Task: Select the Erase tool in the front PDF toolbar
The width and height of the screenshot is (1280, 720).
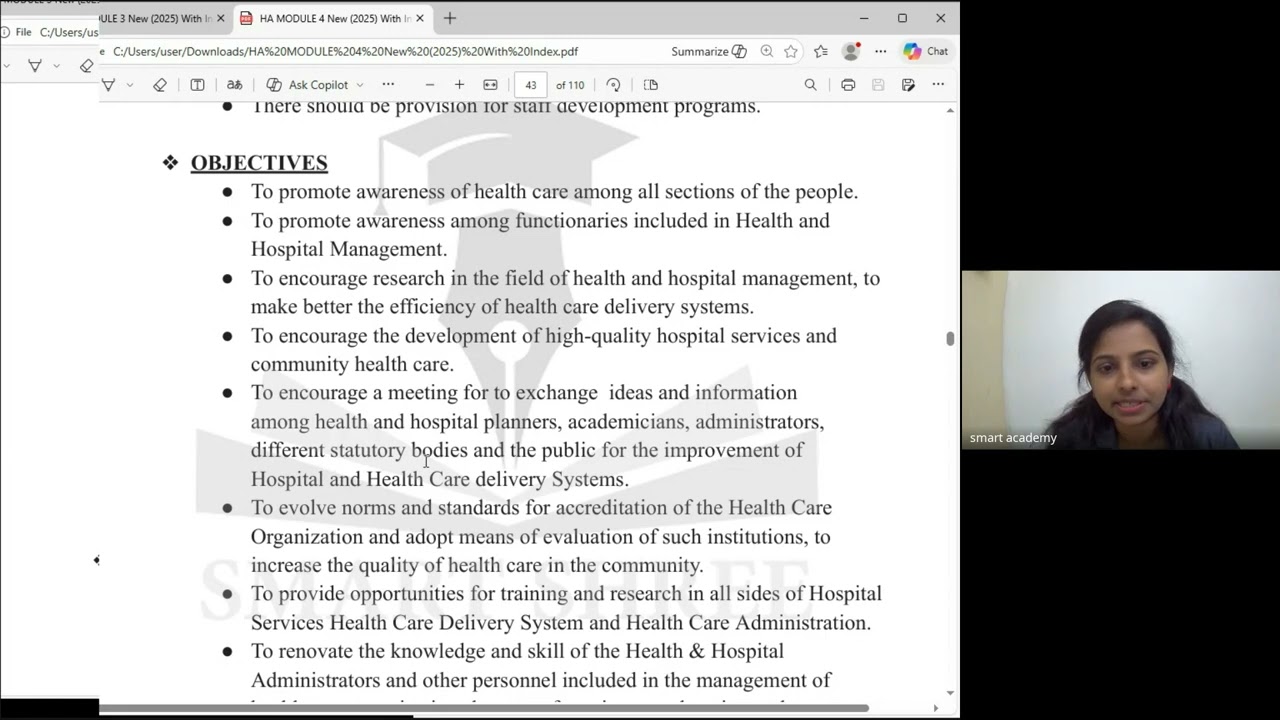Action: point(160,85)
